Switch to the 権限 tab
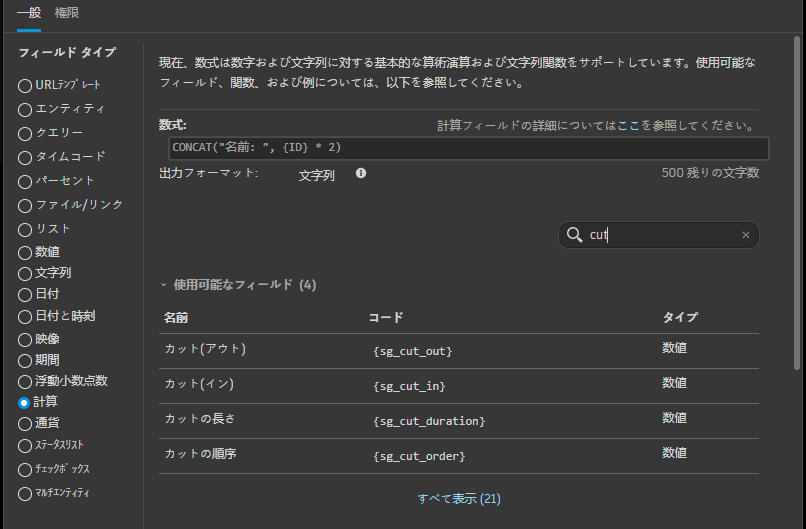Screen dimensions: 806x529 (67, 13)
